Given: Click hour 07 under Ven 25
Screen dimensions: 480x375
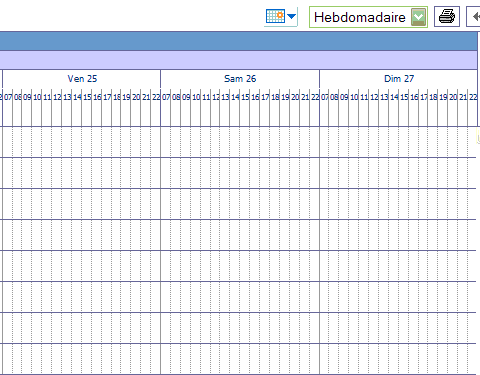Looking at the screenshot, I should [x=8, y=97].
